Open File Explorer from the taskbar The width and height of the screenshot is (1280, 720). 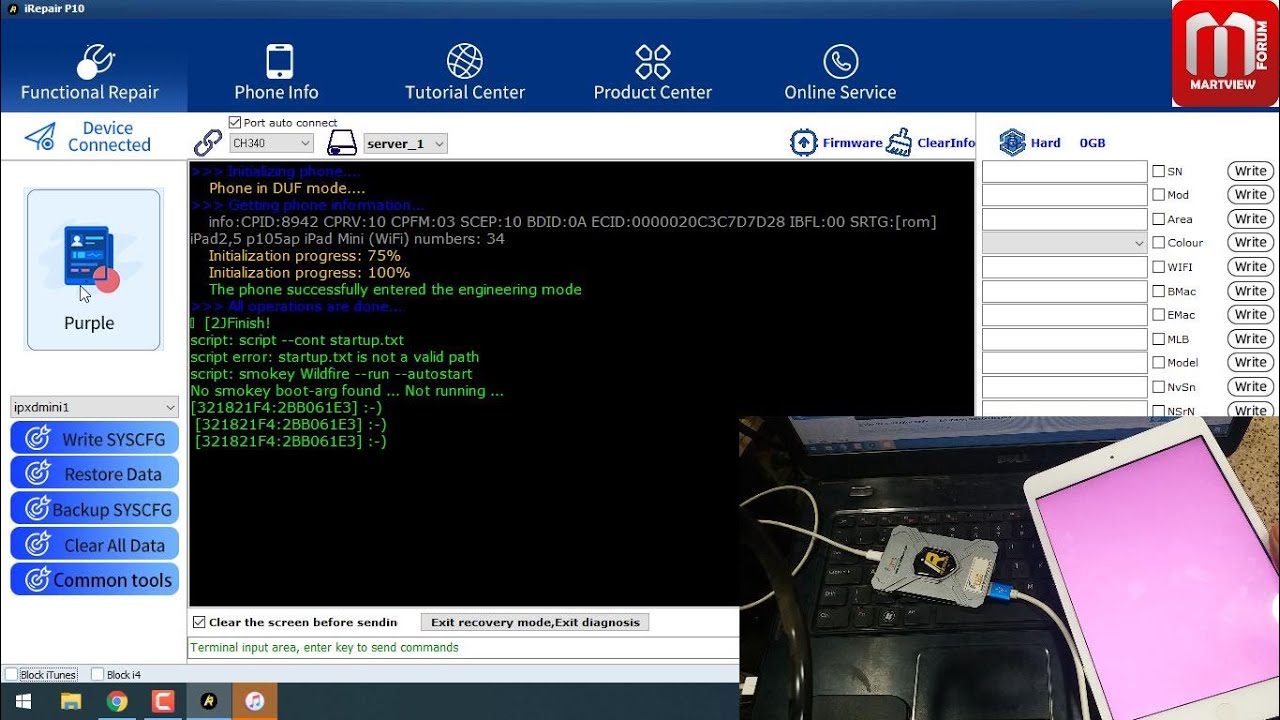tap(70, 702)
